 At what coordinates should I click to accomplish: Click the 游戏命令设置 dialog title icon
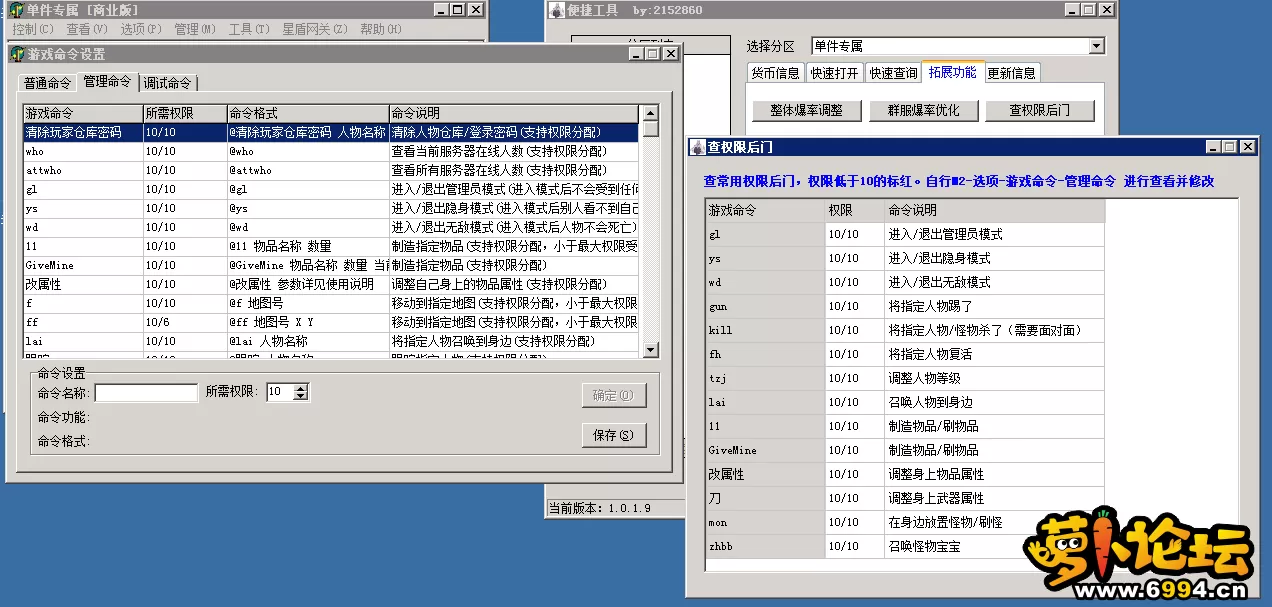[x=17, y=54]
